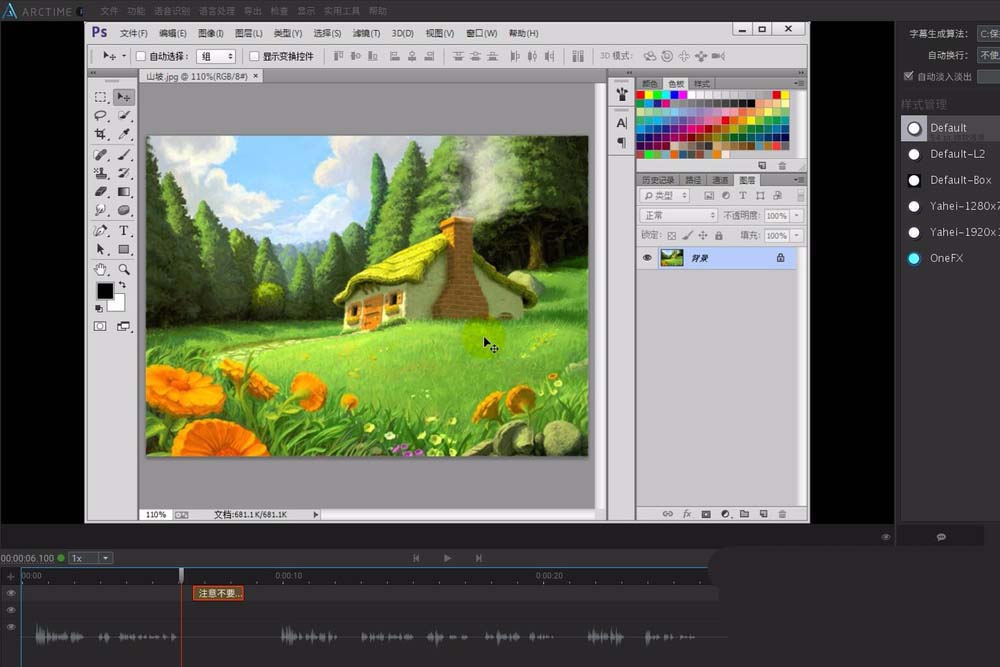Click the chat bubble icon below the style list

click(x=941, y=537)
